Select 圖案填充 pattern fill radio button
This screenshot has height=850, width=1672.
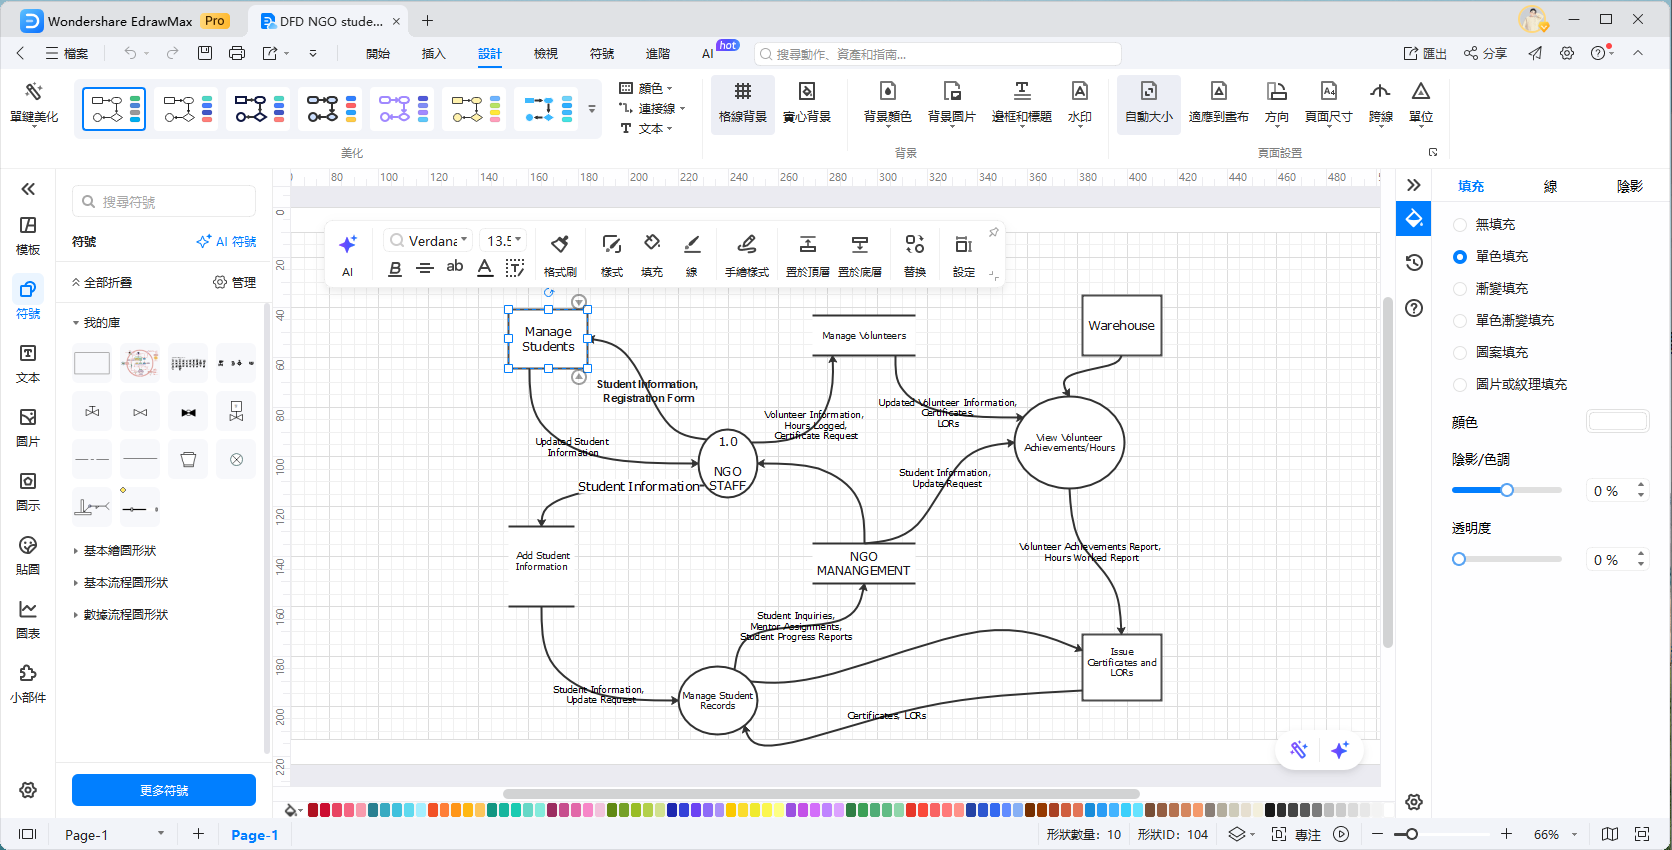point(1460,353)
